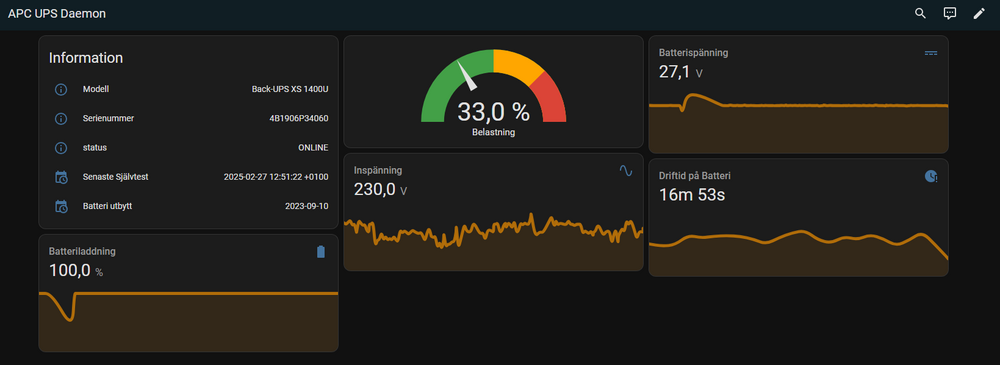
Task: Click the Batterispänning history graph
Action: point(798,124)
